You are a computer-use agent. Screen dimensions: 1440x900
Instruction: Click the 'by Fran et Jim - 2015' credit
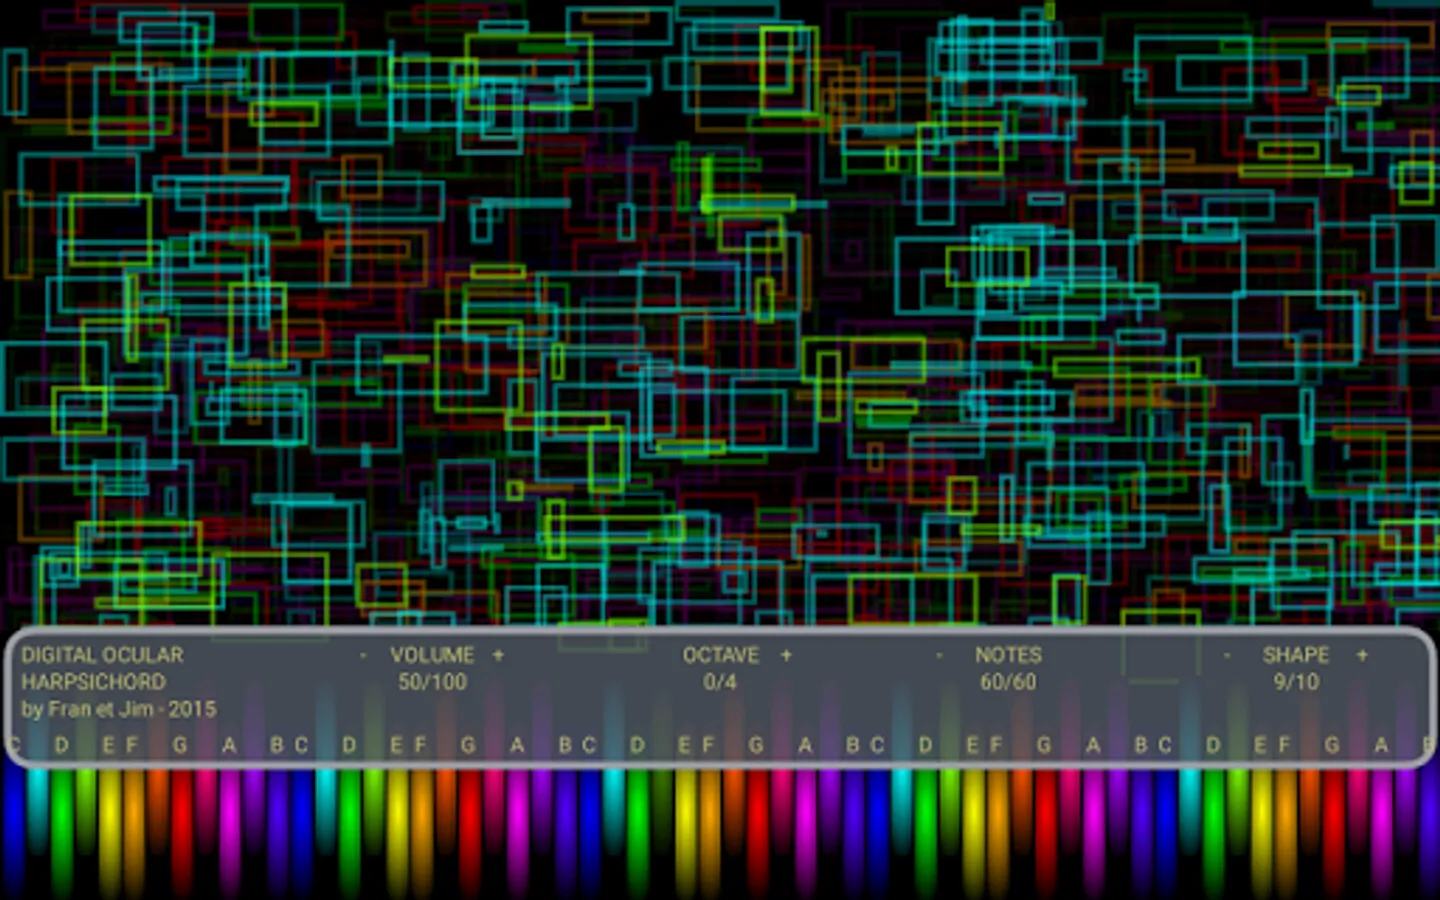[119, 709]
